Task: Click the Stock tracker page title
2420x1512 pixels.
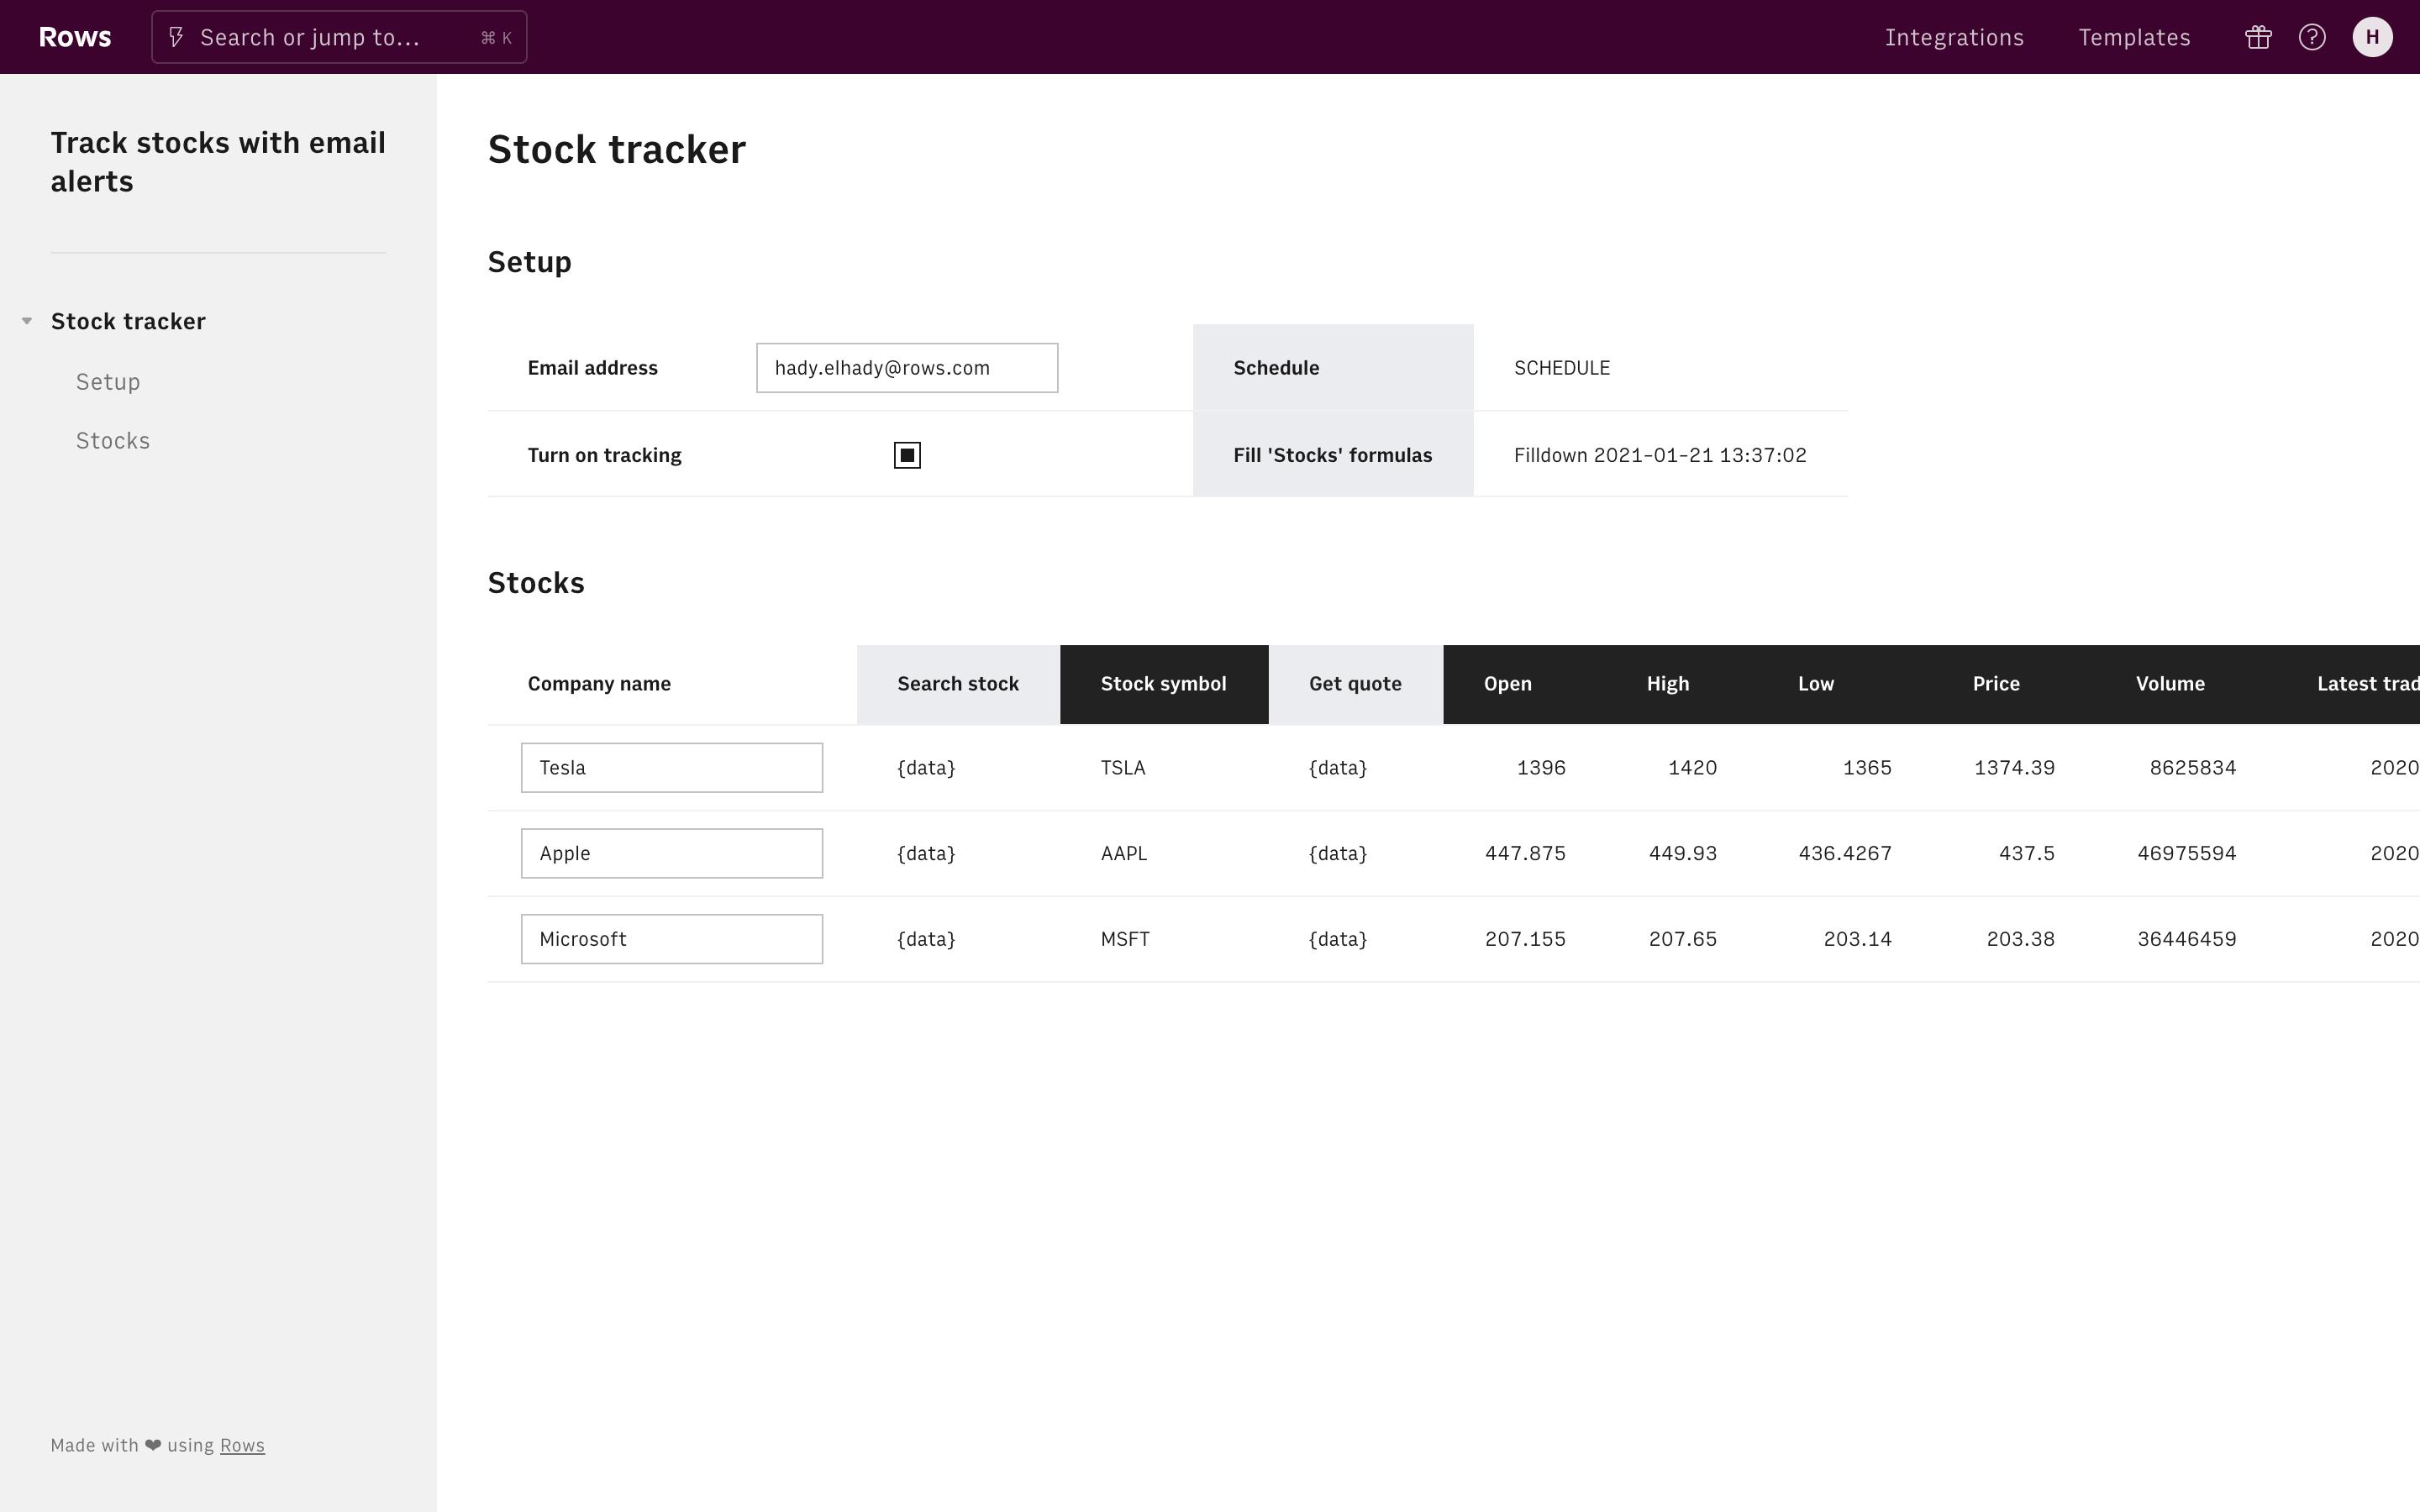Action: (x=617, y=150)
